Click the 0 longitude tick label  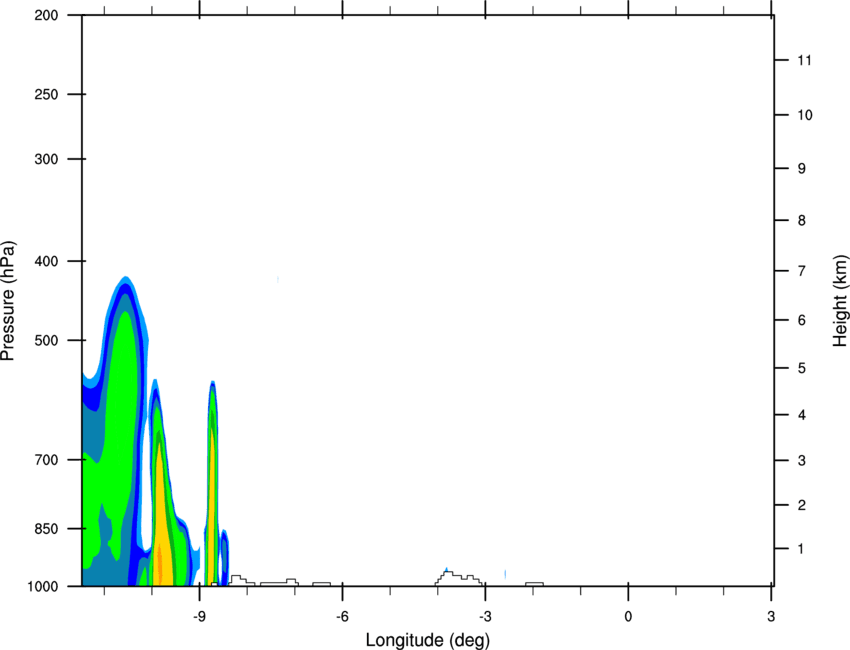[628, 617]
